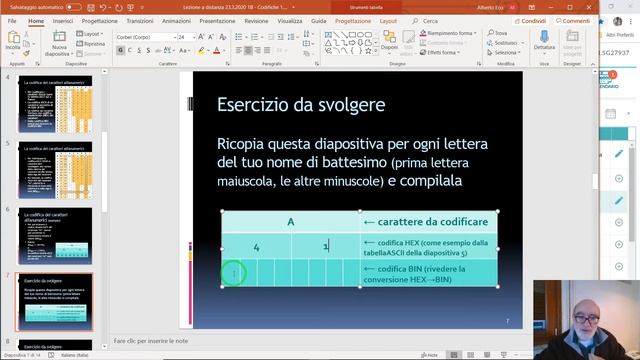Start presentation from quick access toolbar icon
640x360 pixels.
pos(131,7)
